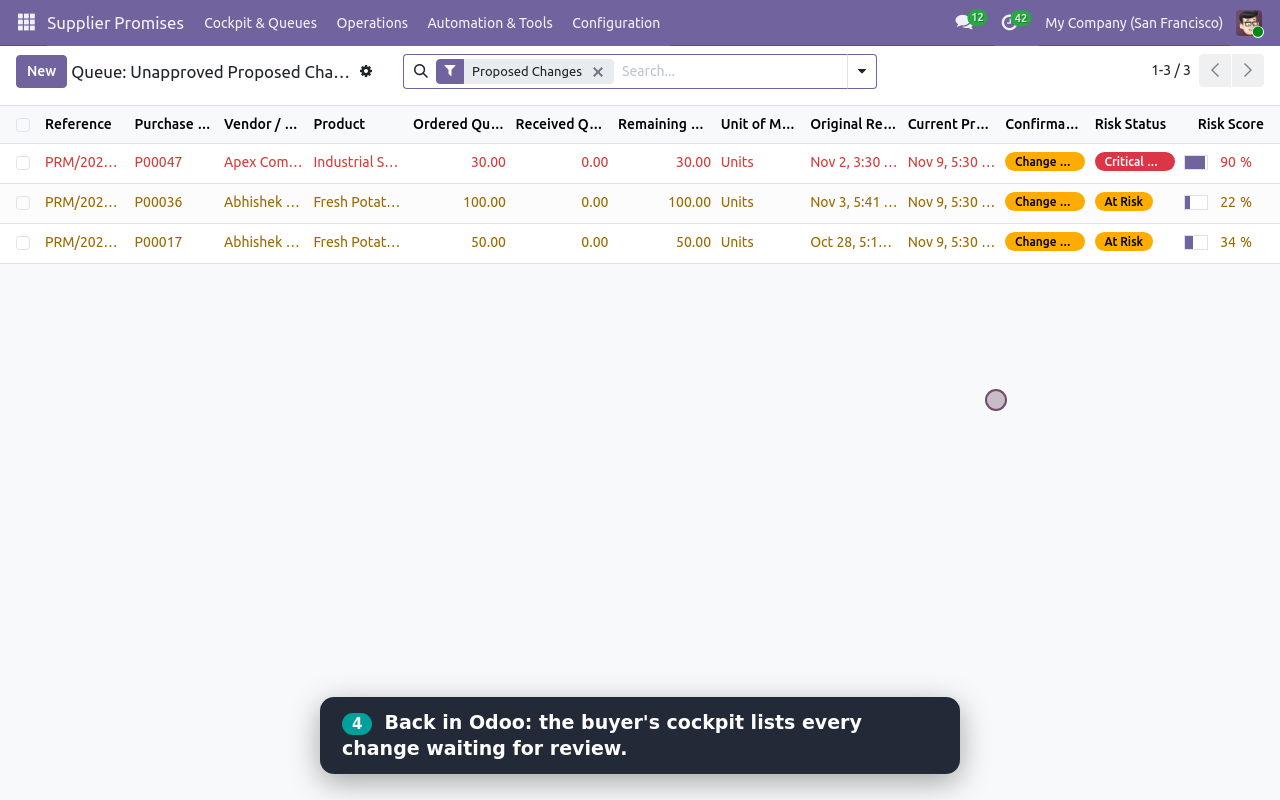Sort by the Reference column header
The width and height of the screenshot is (1280, 800).
78,124
